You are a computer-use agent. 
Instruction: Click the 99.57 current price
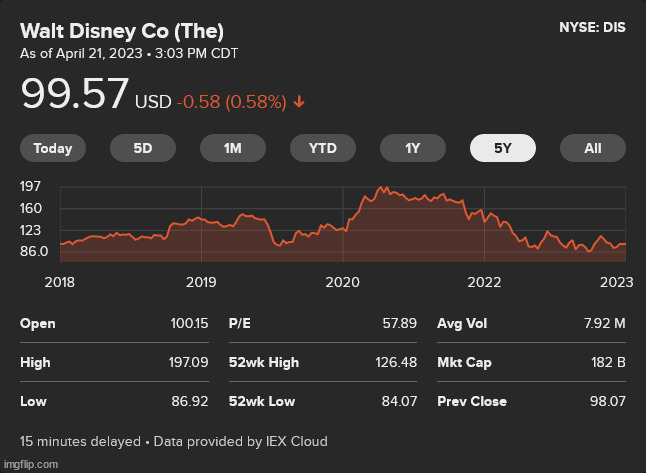tap(75, 95)
